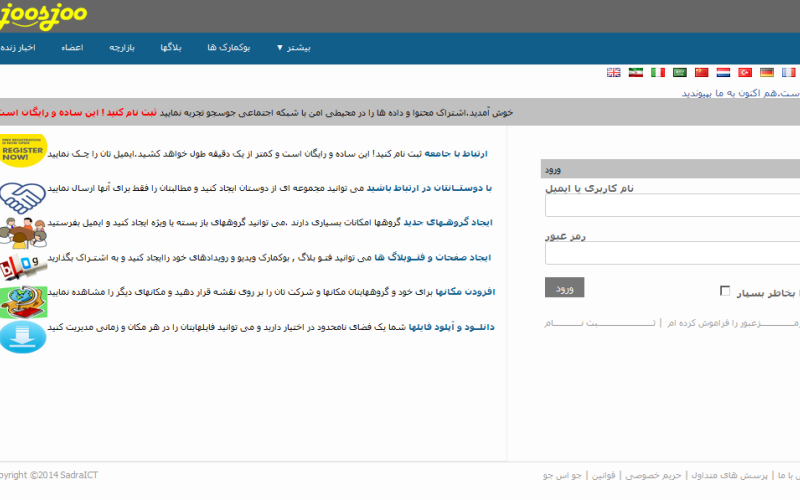Open the بلاگها menu item

click(x=171, y=47)
